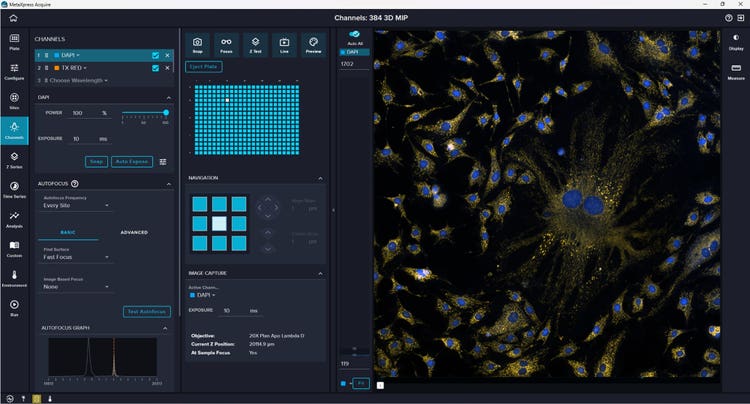
Task: Open the Custom section in sidebar
Action: [x=14, y=249]
